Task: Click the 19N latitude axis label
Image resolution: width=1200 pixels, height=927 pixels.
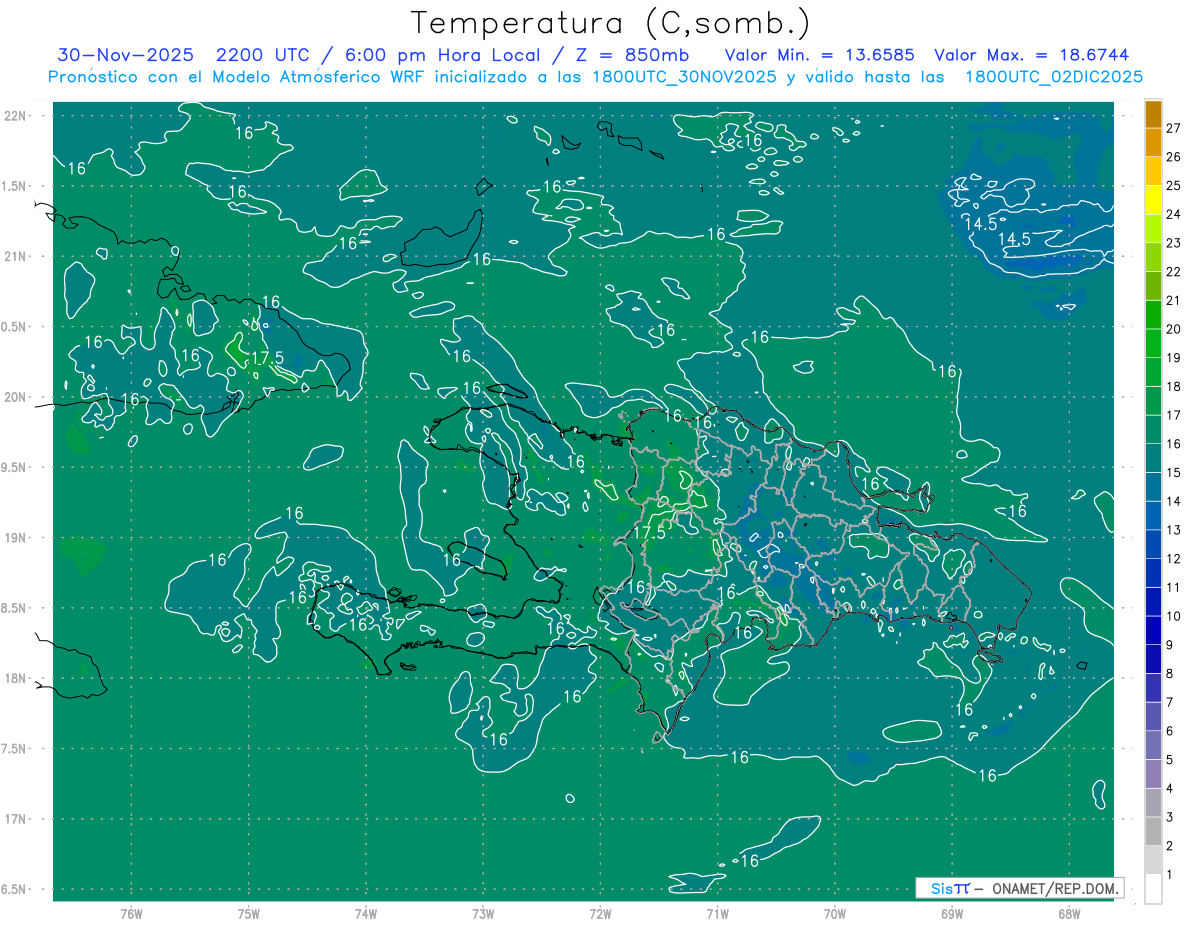Action: [15, 538]
